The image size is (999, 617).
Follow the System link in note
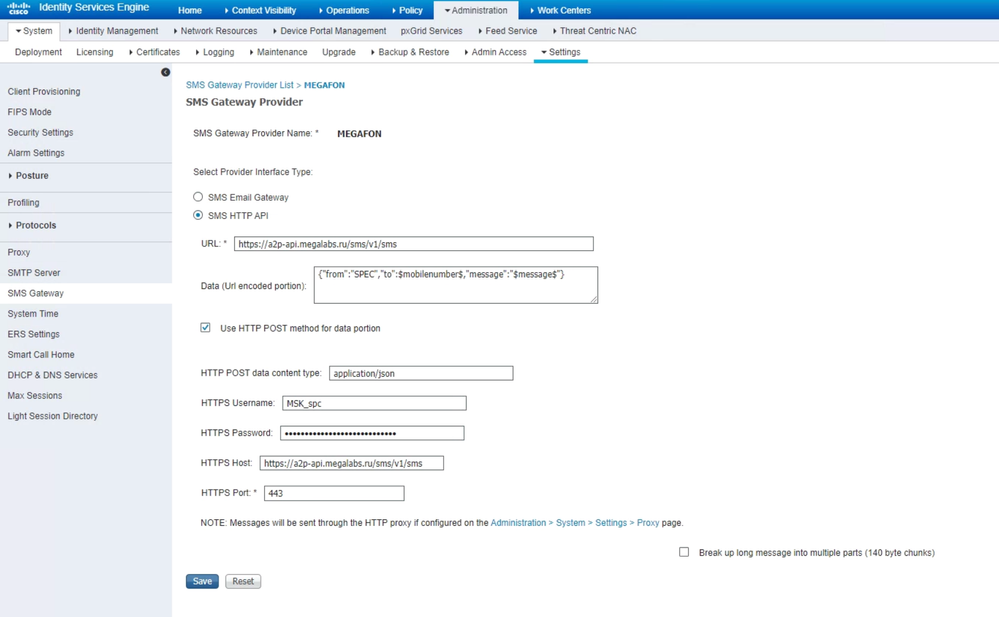(x=570, y=523)
